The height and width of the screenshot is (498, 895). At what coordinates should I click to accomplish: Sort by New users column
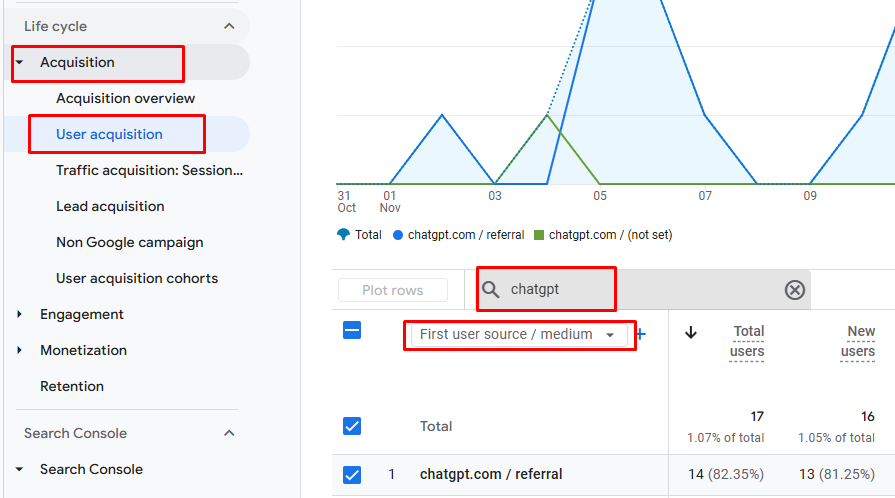pos(858,341)
